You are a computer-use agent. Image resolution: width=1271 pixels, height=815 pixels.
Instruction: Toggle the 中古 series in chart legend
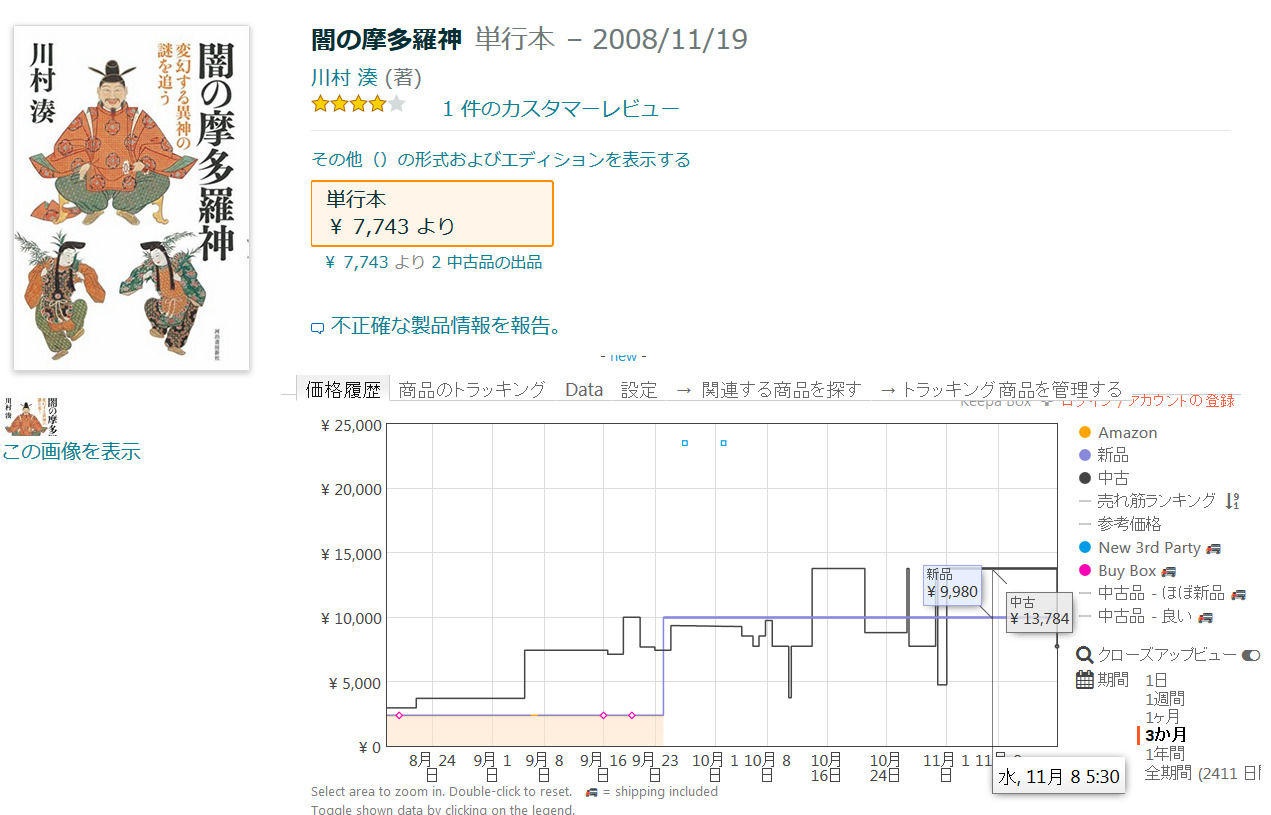pos(1103,478)
